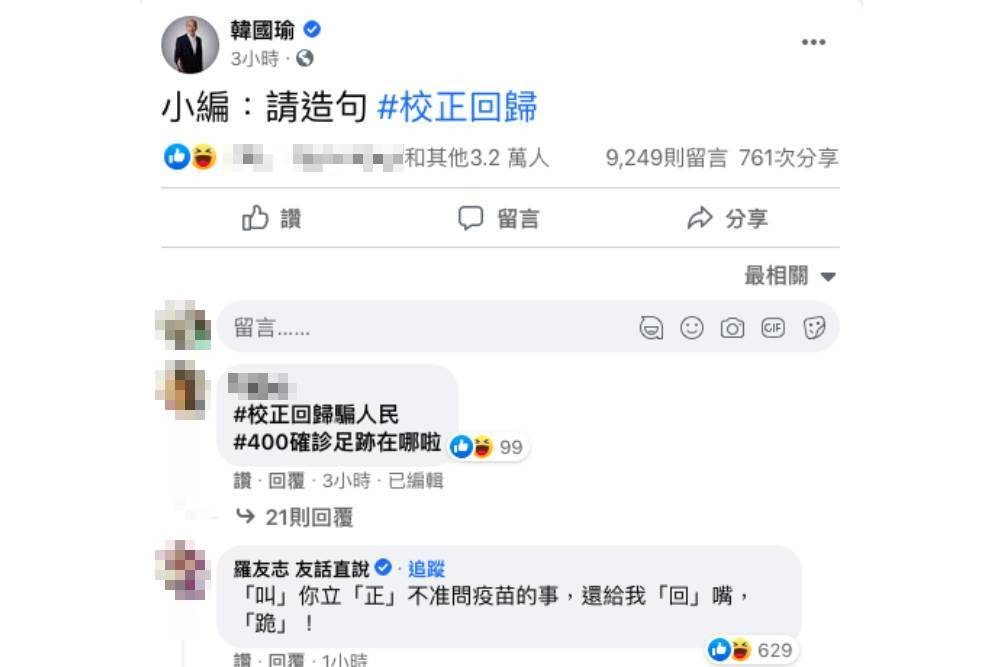Follow 羅友志 via the 追蹤 link

coord(426,568)
